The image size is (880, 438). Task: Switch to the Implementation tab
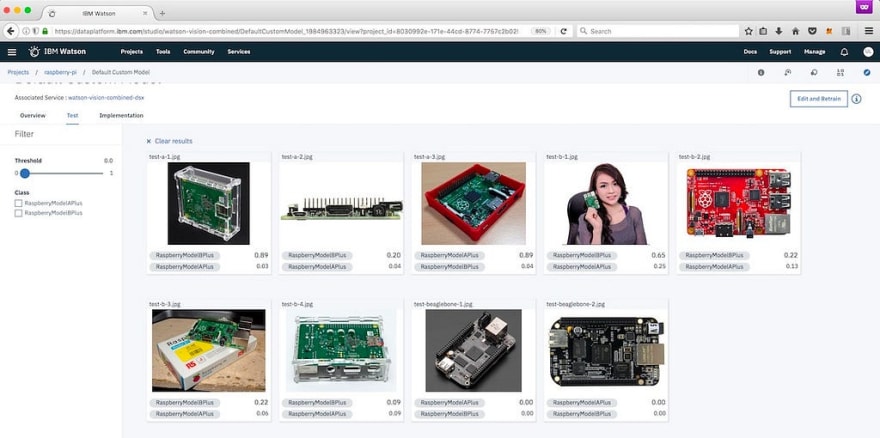(x=121, y=116)
